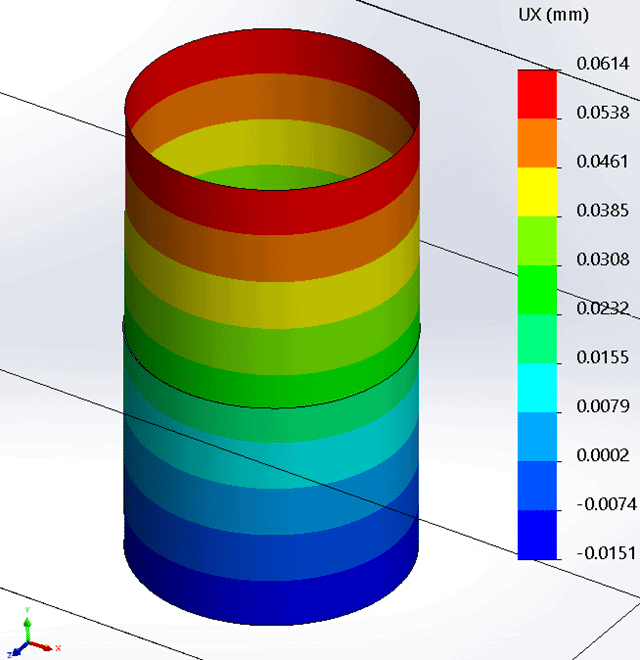Image resolution: width=640 pixels, height=660 pixels.
Task: Click the legend value 0.0155
Action: 603,357
